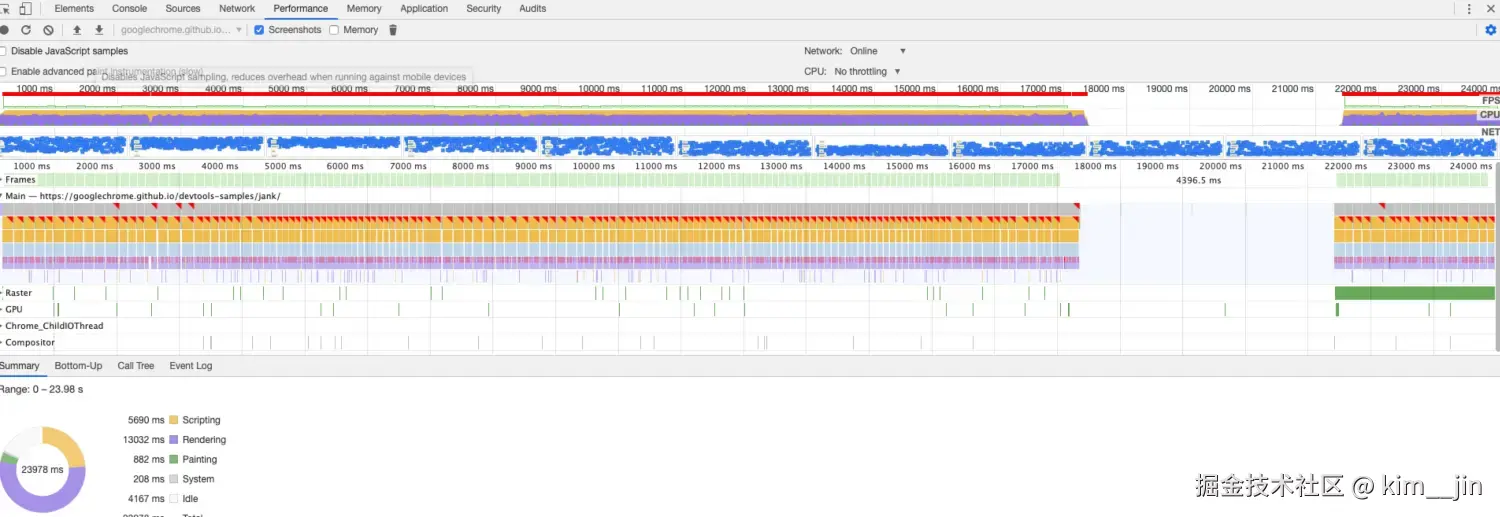
Task: Open the Sources tab
Action: click(x=183, y=9)
